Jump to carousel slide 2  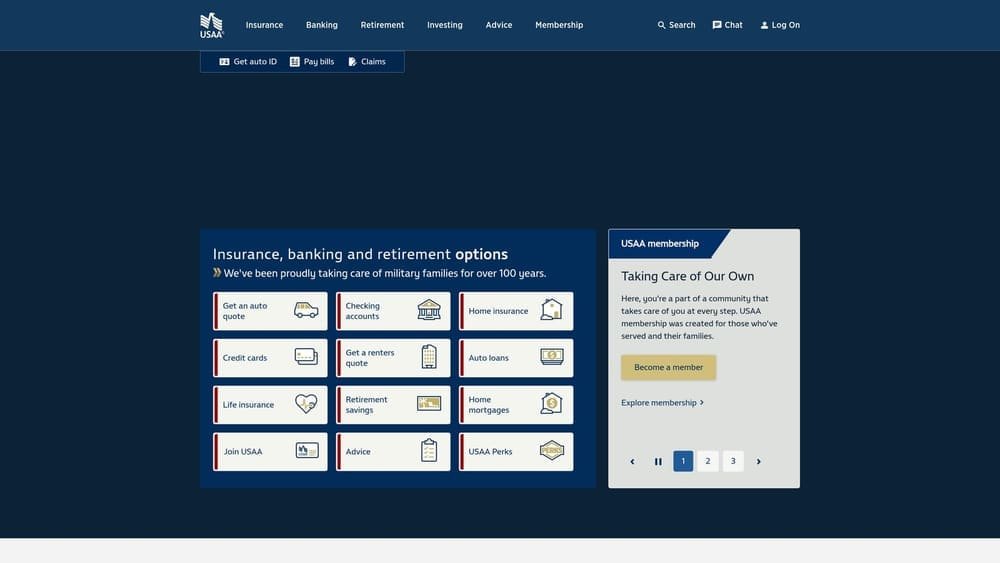(x=708, y=461)
